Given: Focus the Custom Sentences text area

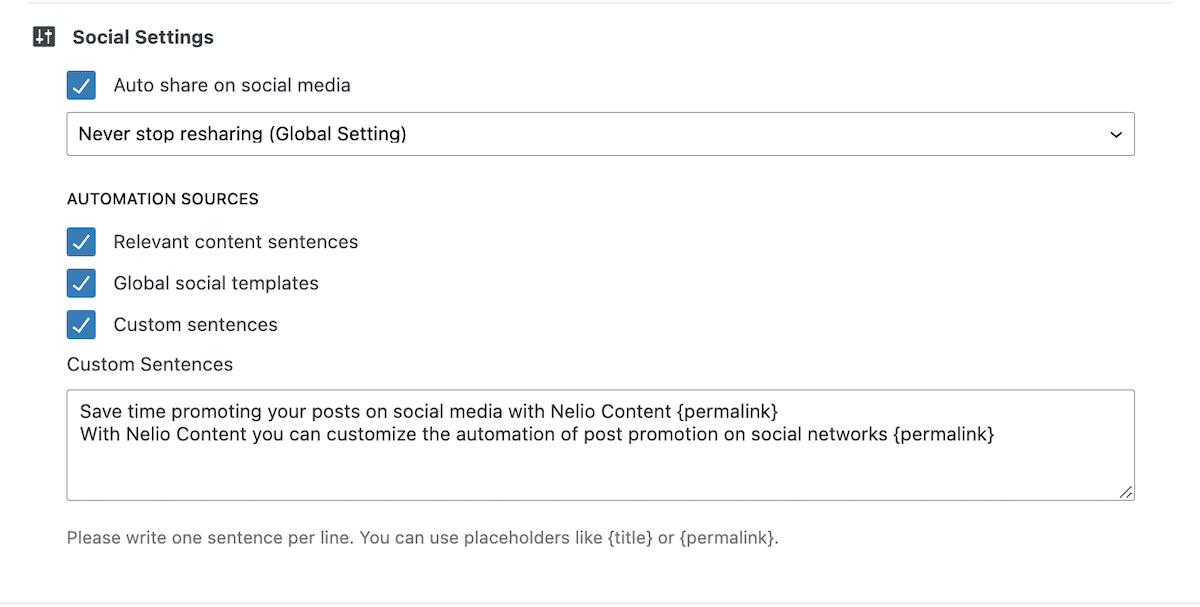Looking at the screenshot, I should point(600,445).
